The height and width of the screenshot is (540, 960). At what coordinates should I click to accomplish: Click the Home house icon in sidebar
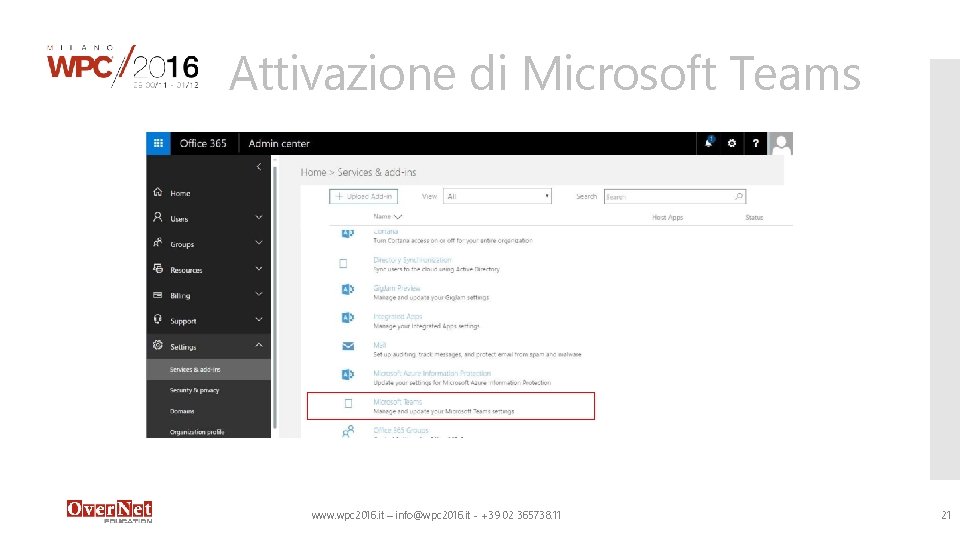coord(158,192)
